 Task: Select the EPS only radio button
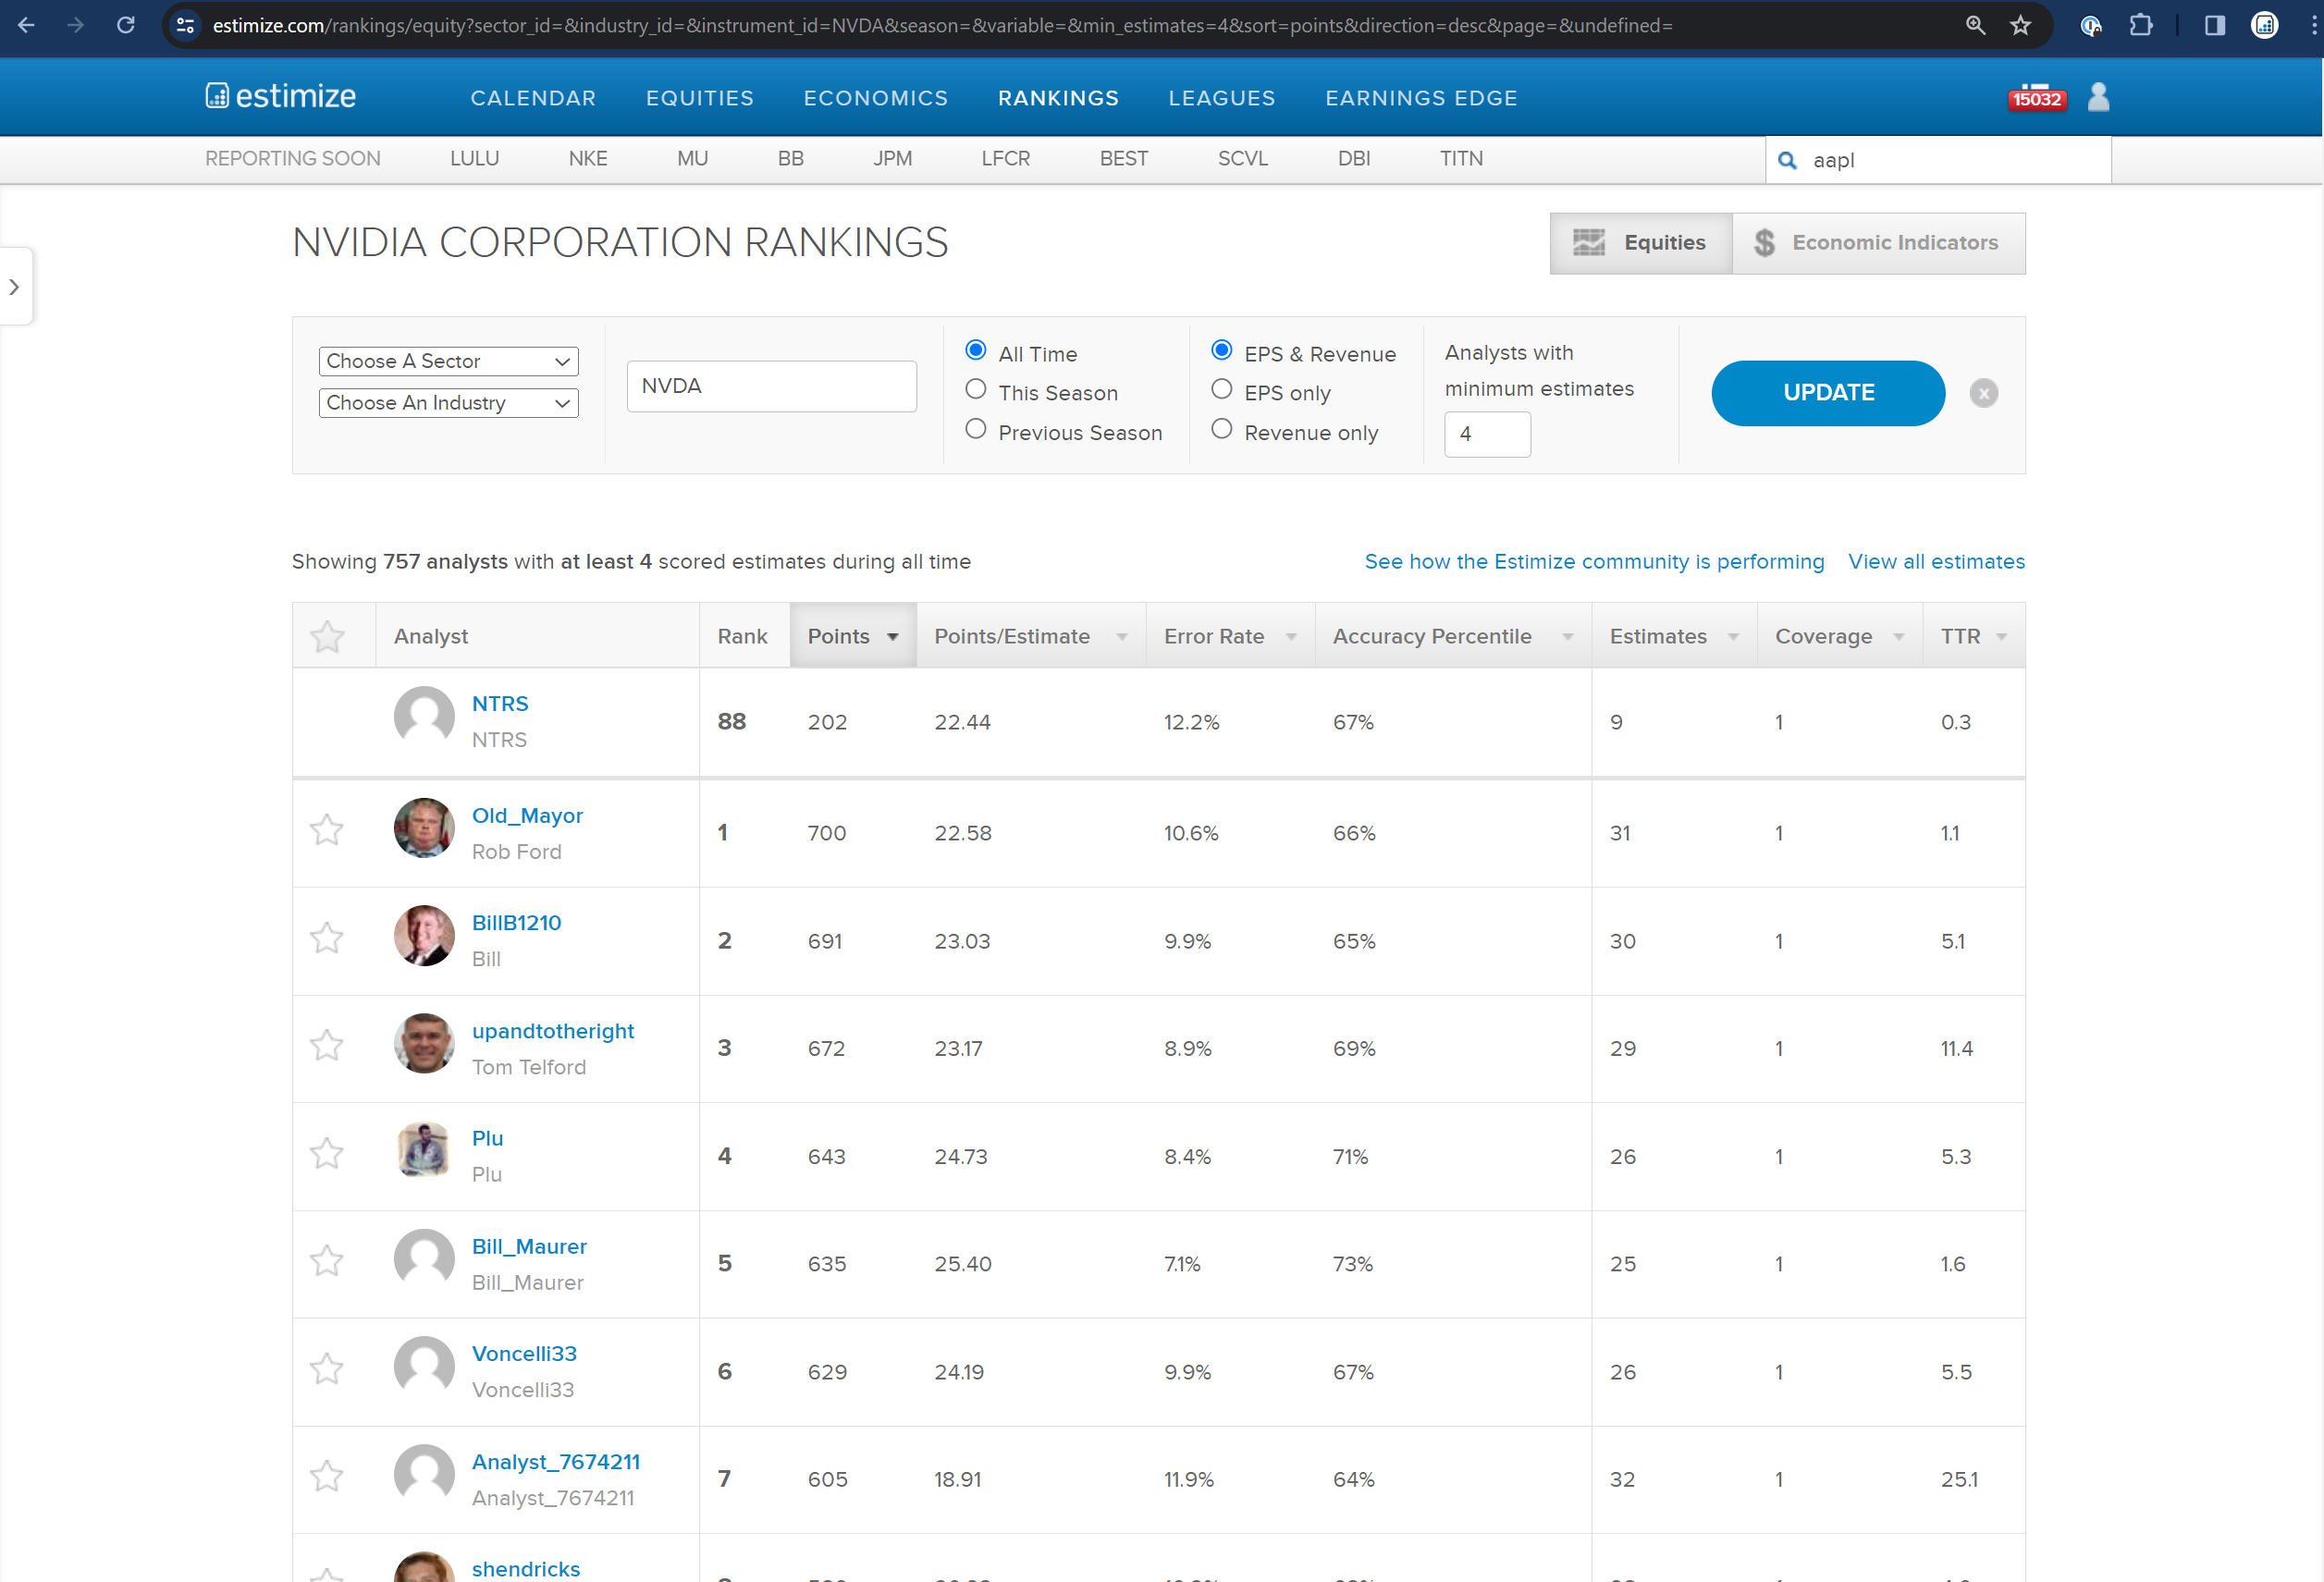(1221, 390)
